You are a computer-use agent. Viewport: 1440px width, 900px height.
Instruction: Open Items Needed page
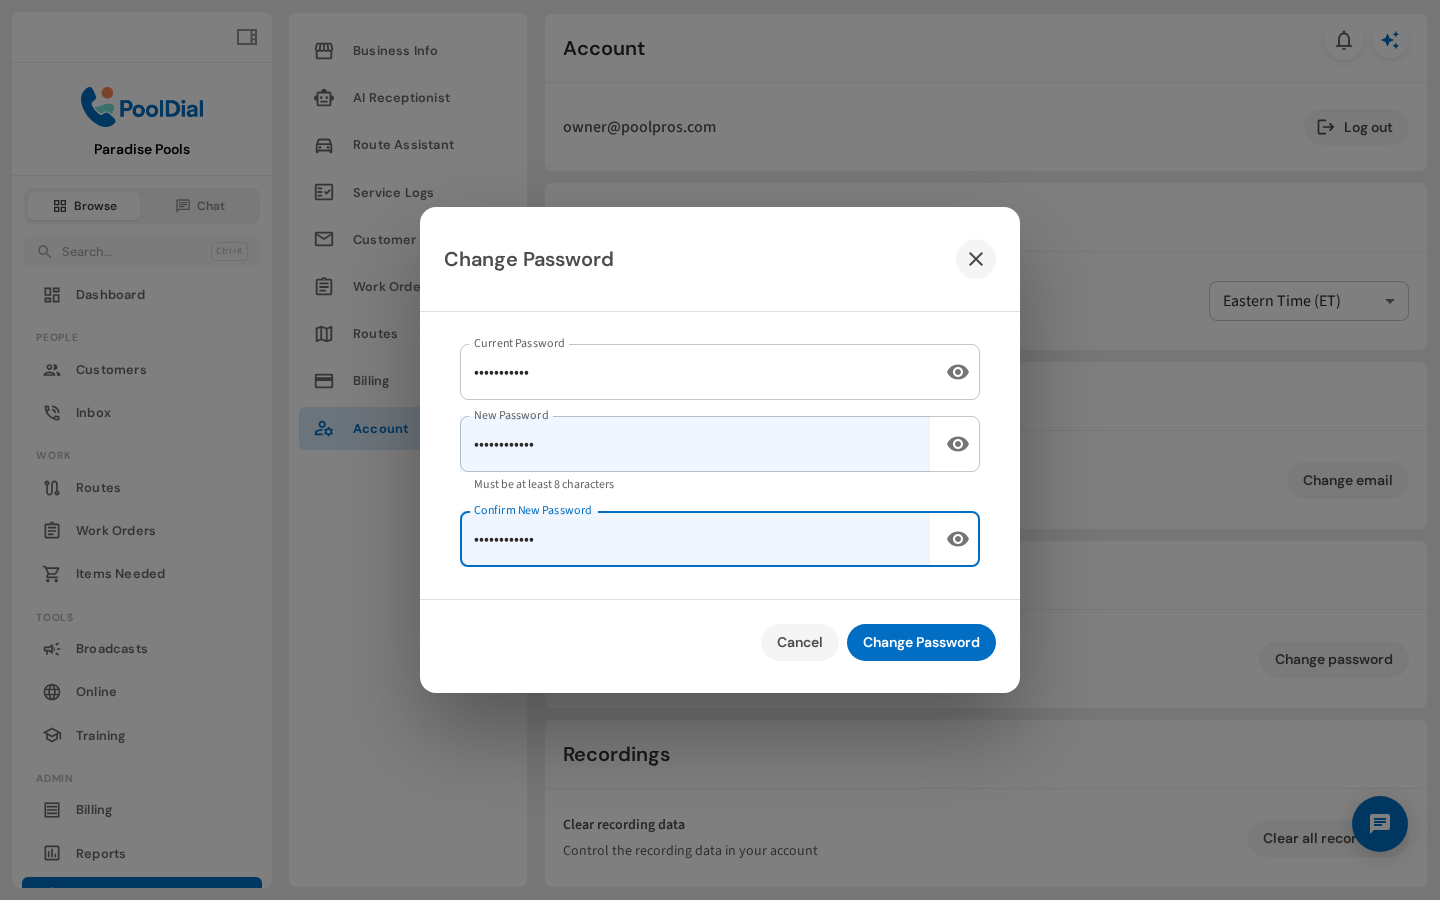(x=142, y=574)
